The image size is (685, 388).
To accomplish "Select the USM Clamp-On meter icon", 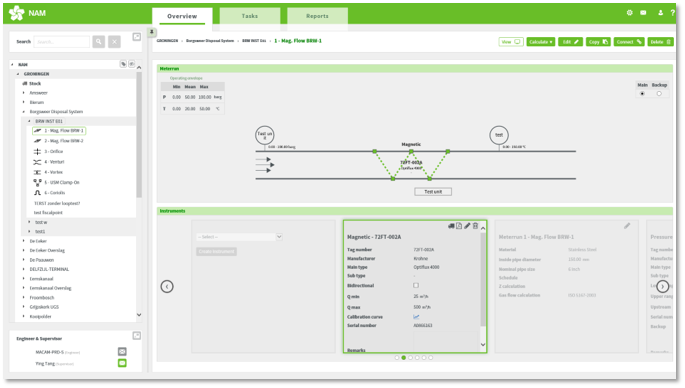I will (x=38, y=182).
